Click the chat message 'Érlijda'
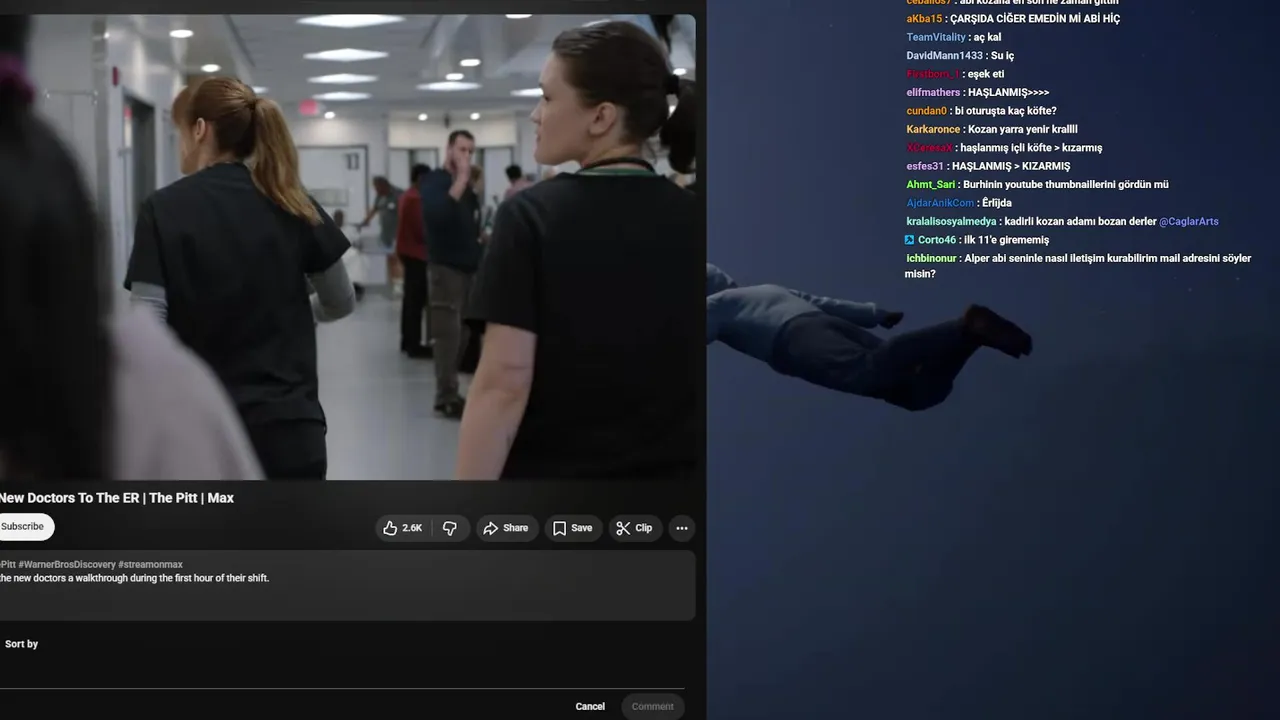This screenshot has width=1280, height=720. coord(997,203)
